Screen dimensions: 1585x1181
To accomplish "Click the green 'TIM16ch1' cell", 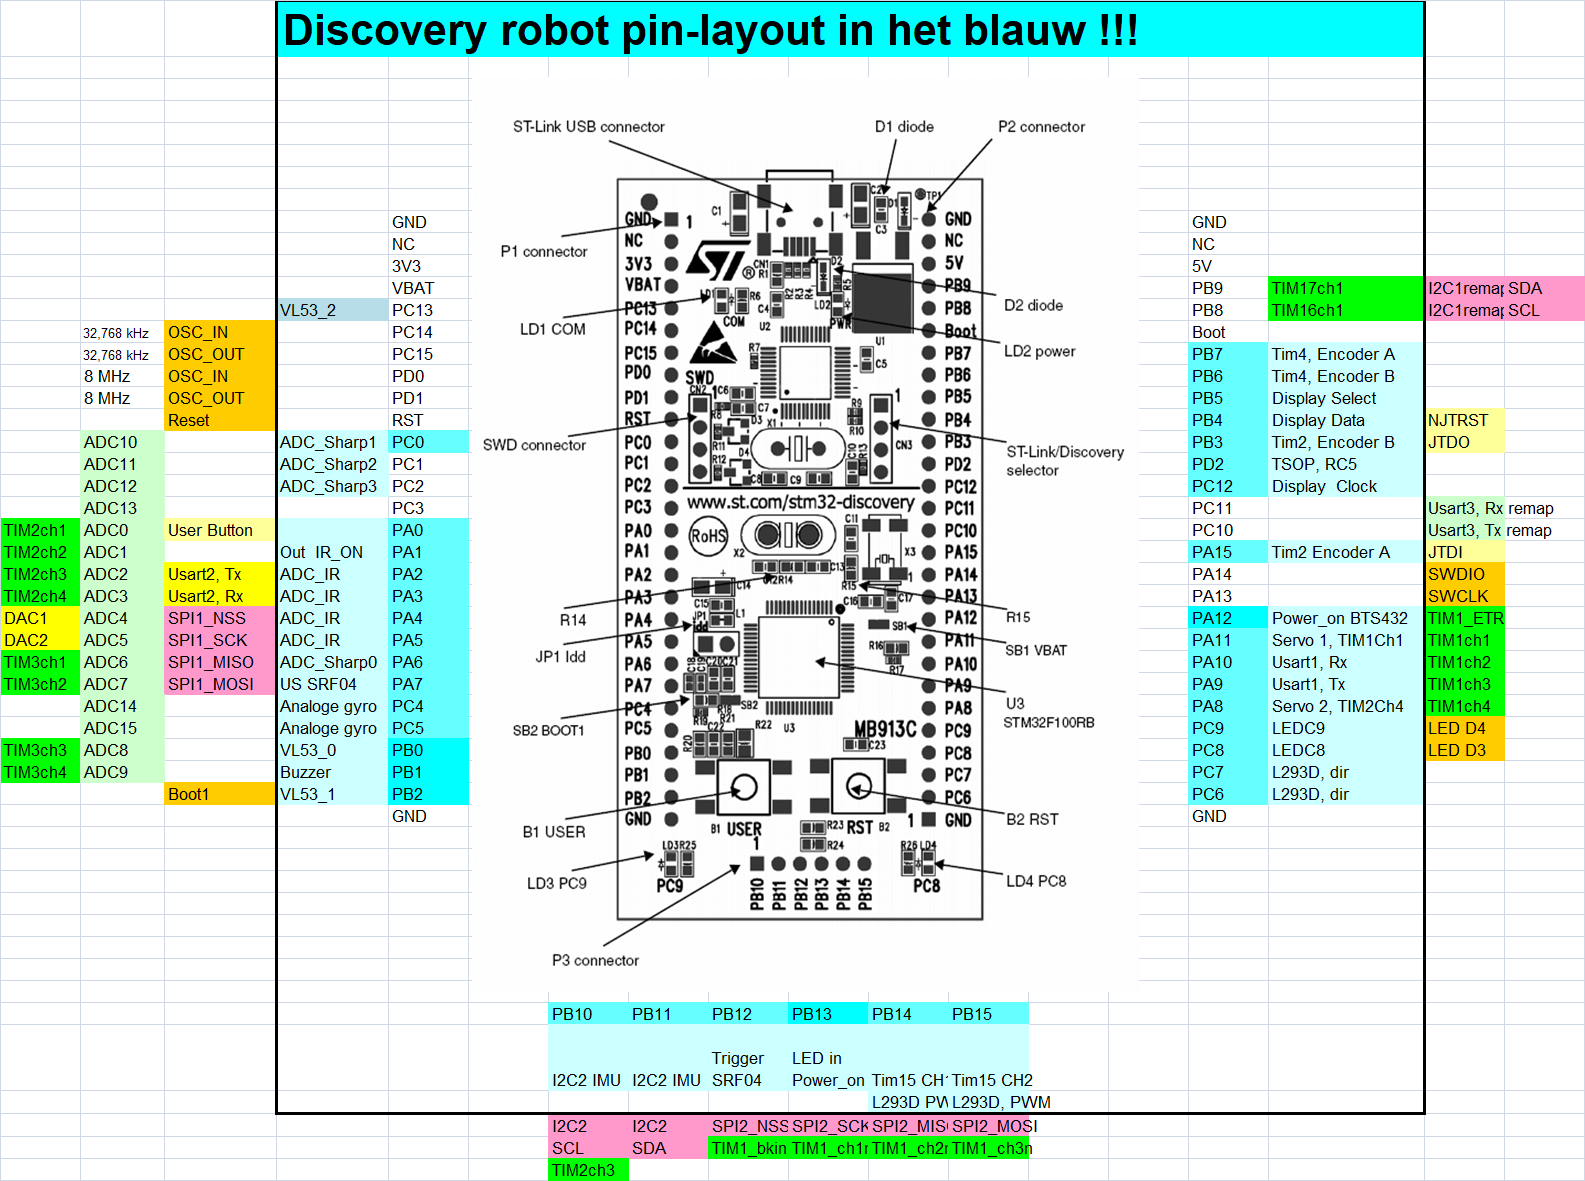I will pos(1346,310).
